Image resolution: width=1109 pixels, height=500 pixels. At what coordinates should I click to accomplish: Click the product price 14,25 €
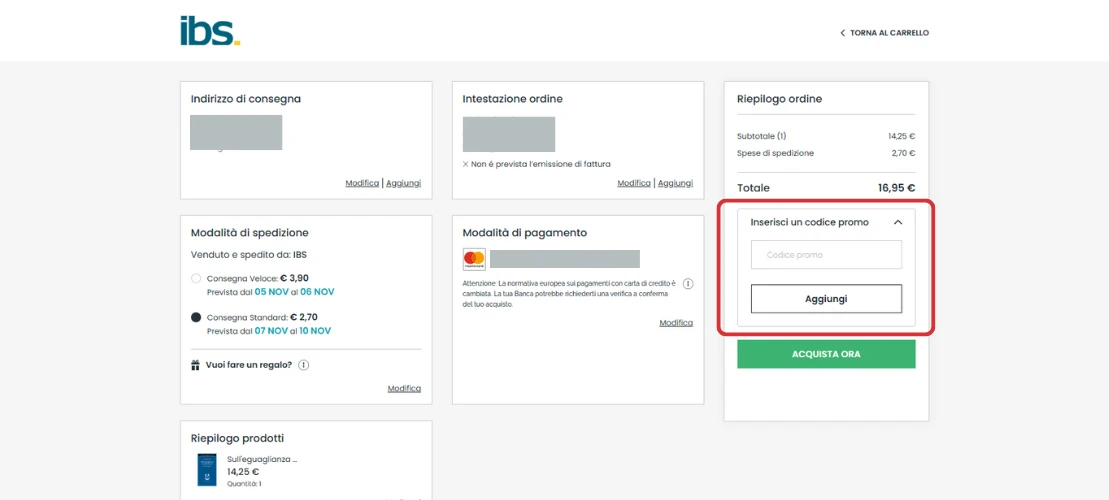point(243,472)
